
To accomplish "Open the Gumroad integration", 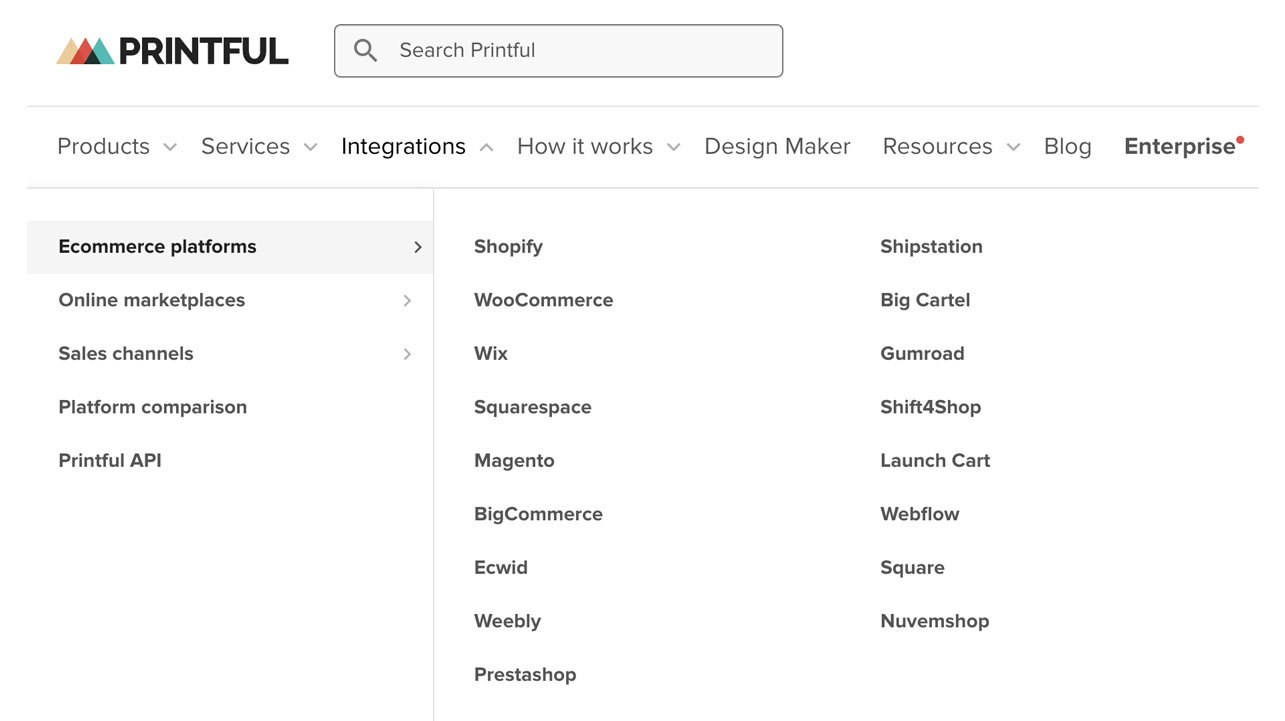I will click(922, 354).
